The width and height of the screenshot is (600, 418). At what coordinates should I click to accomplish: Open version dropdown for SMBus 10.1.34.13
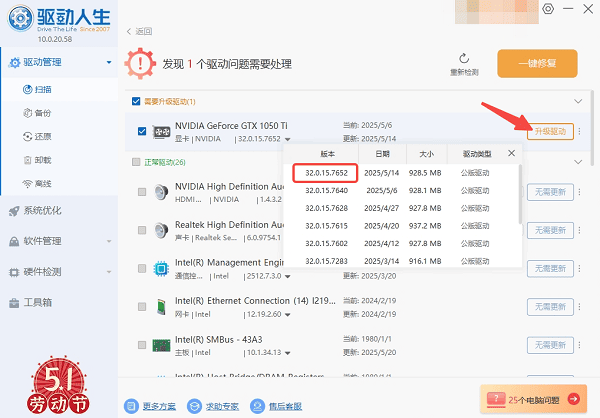point(288,353)
